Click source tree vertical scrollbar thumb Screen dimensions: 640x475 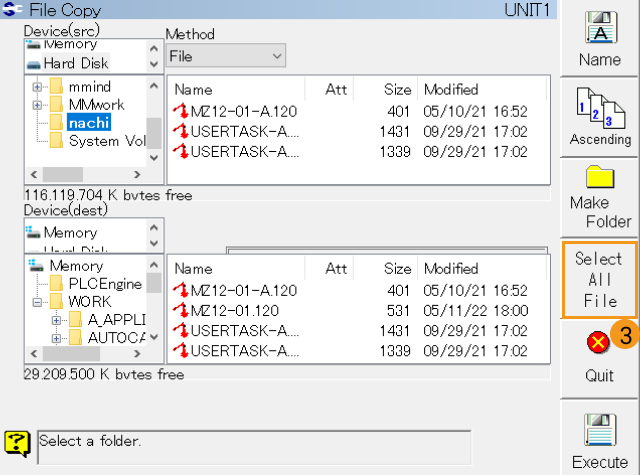tap(154, 133)
